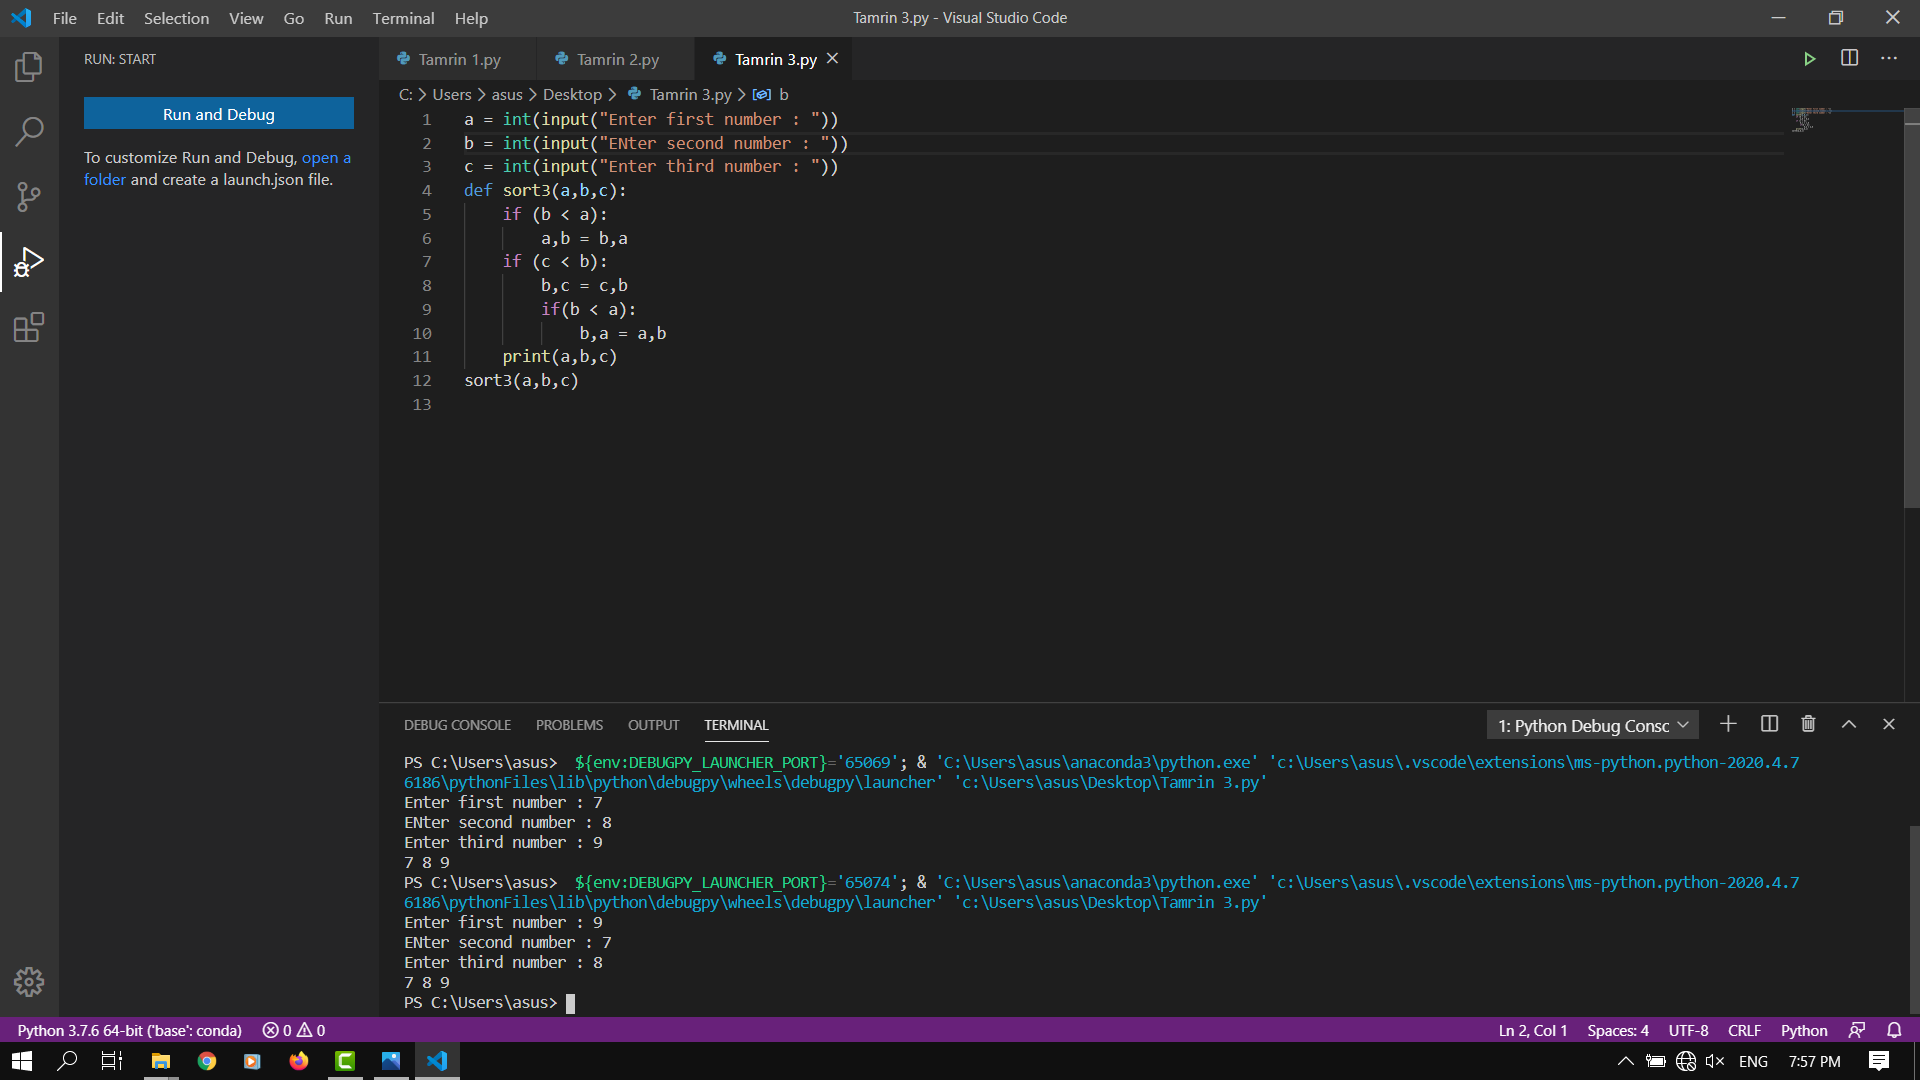This screenshot has width=1920, height=1080.
Task: Split the terminal panel
Action: click(x=1769, y=724)
